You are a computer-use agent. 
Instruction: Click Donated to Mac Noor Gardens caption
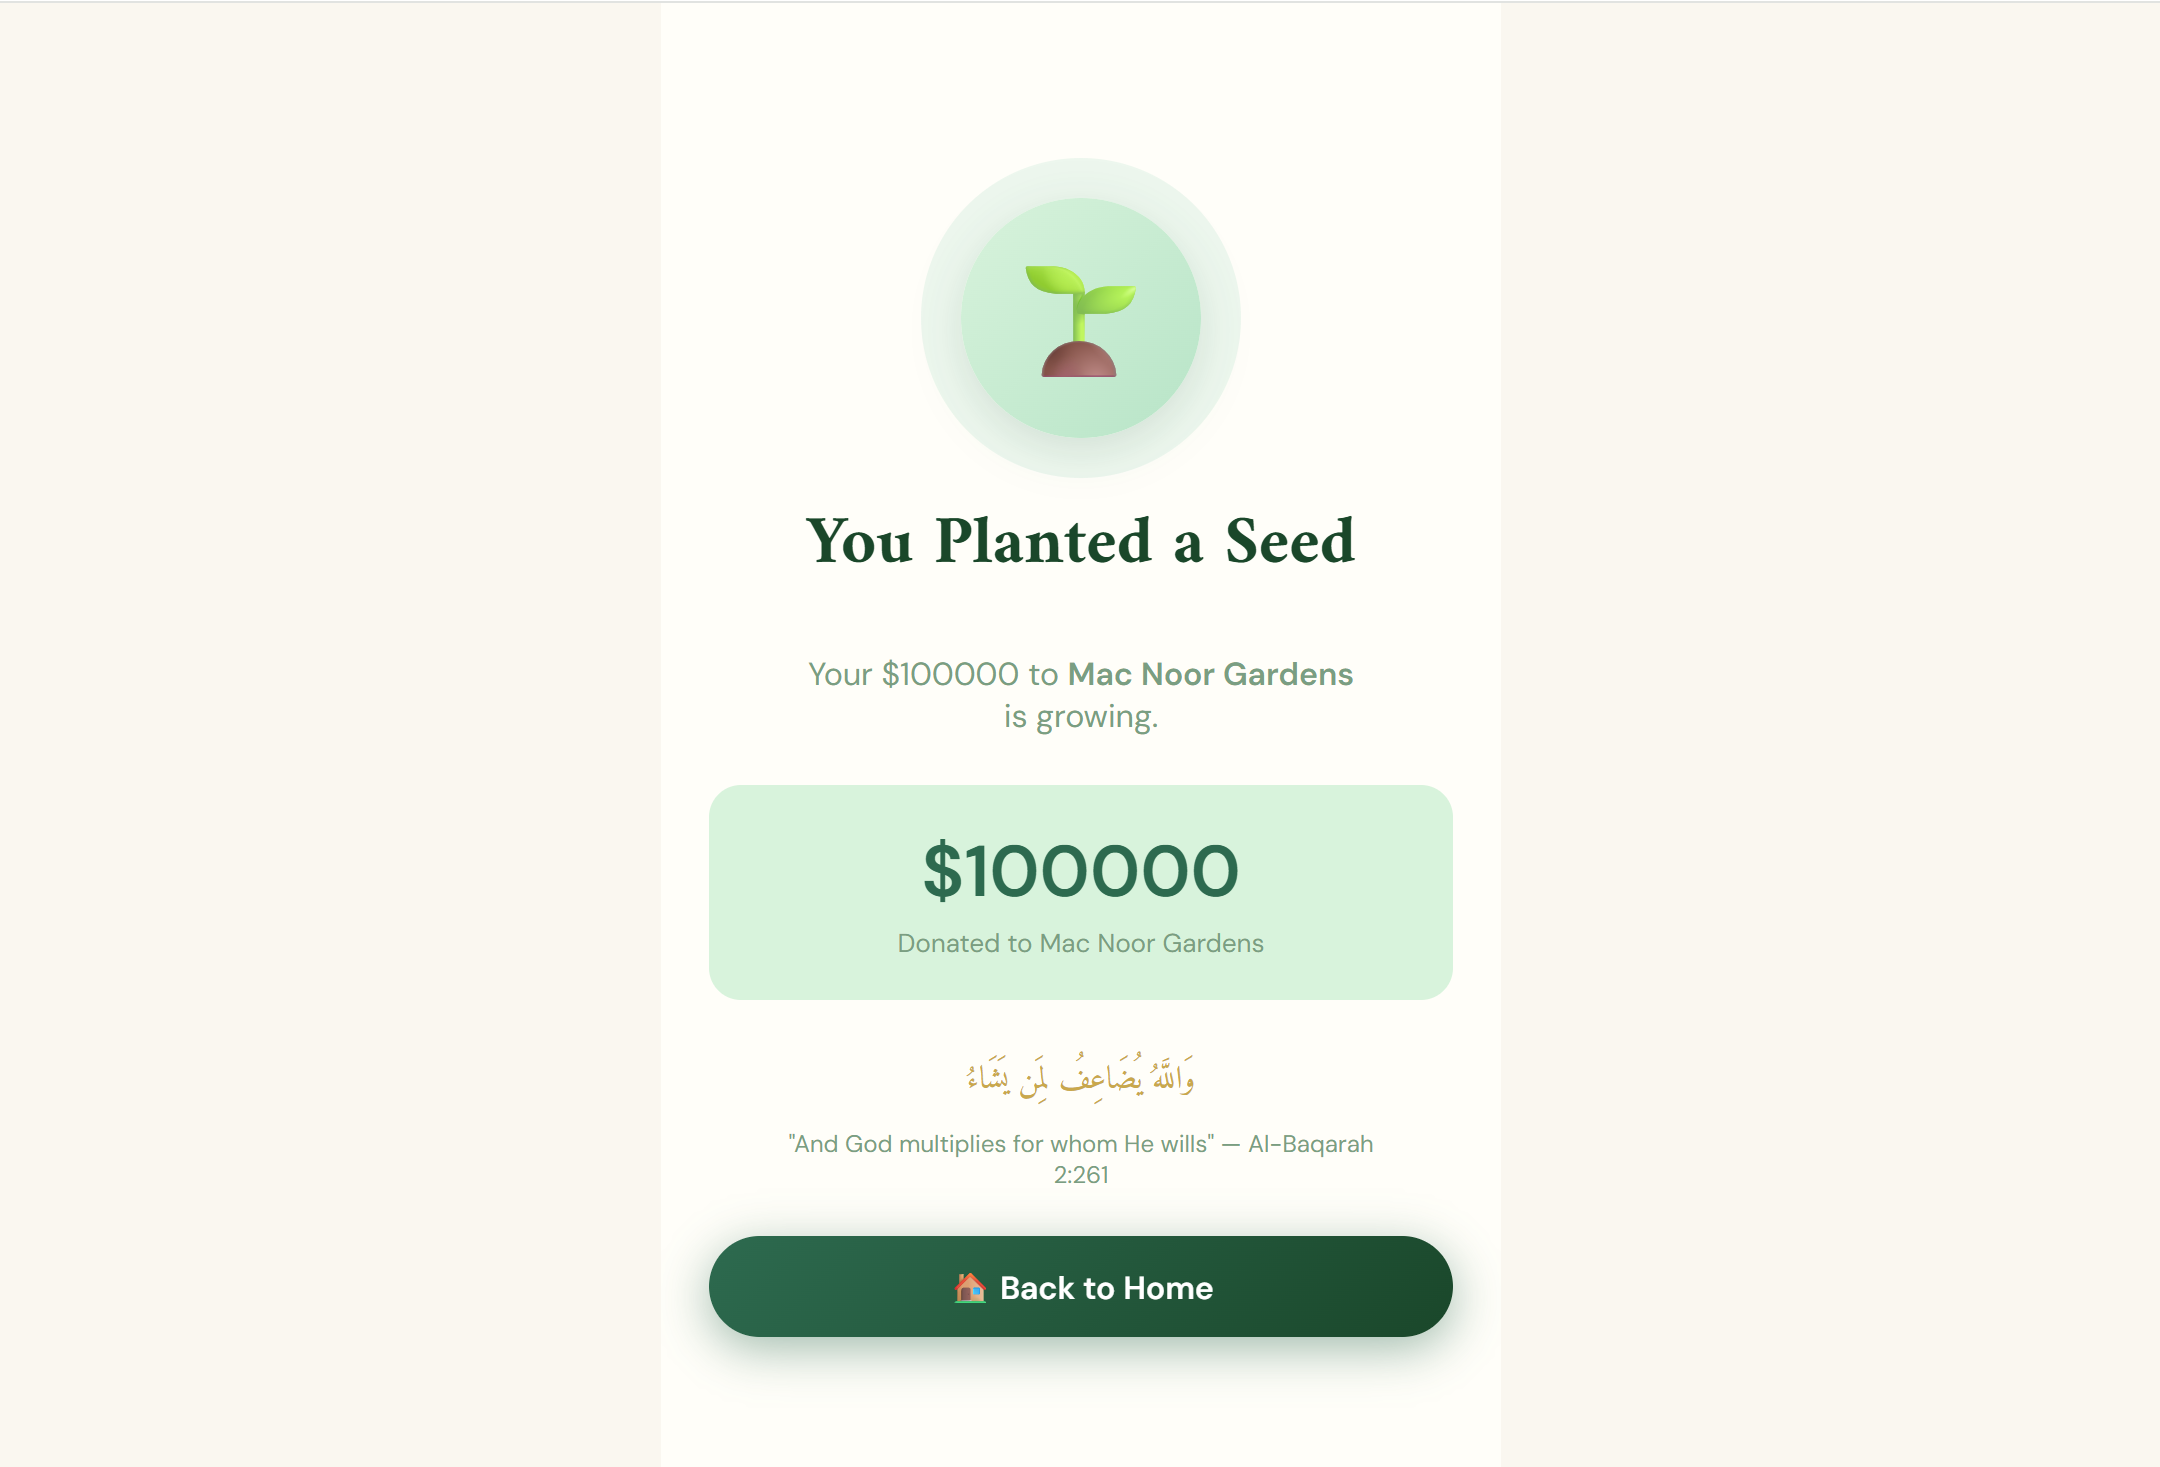1080,943
